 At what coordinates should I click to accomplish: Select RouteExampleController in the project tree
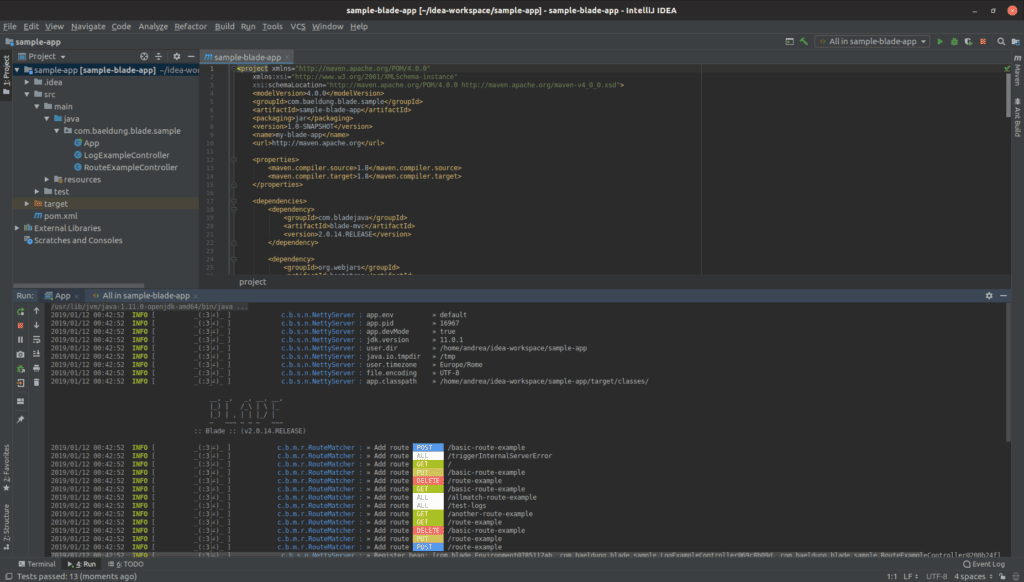click(130, 167)
